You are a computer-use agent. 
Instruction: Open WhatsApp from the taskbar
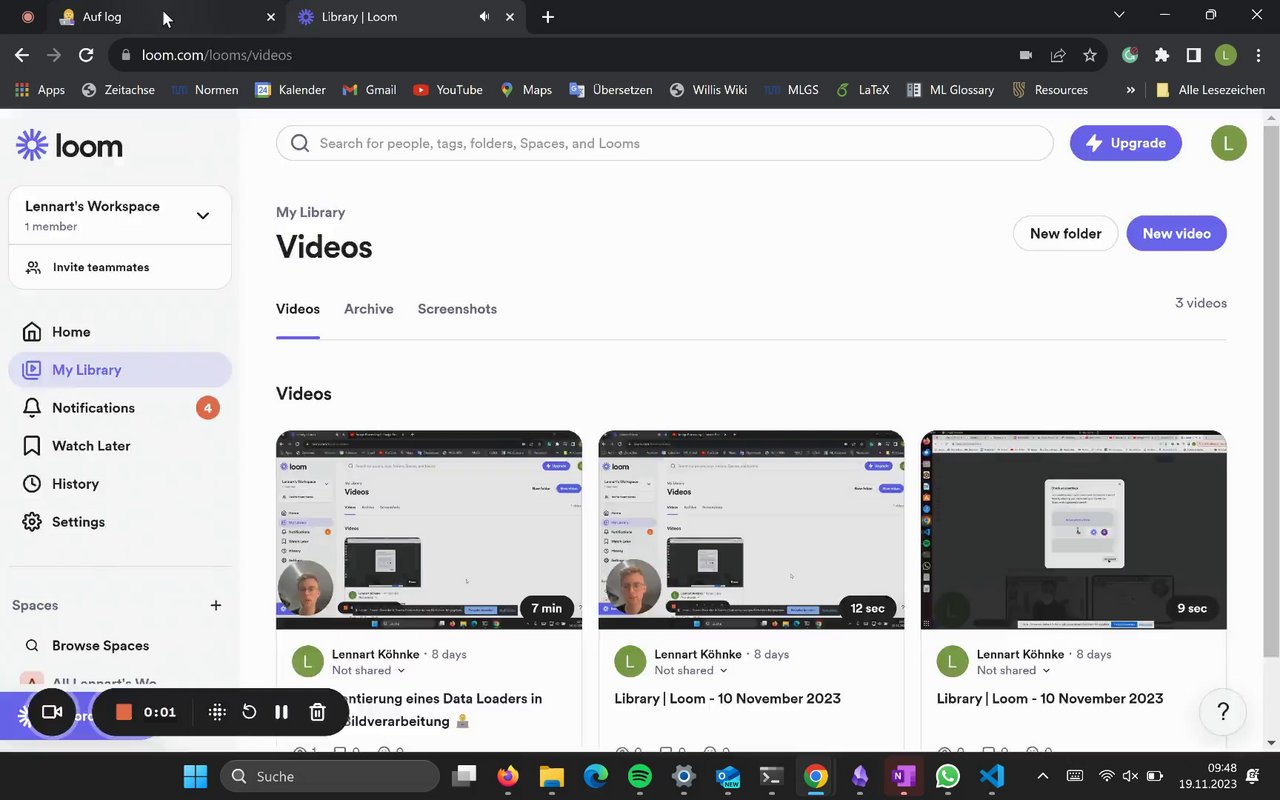coord(947,776)
